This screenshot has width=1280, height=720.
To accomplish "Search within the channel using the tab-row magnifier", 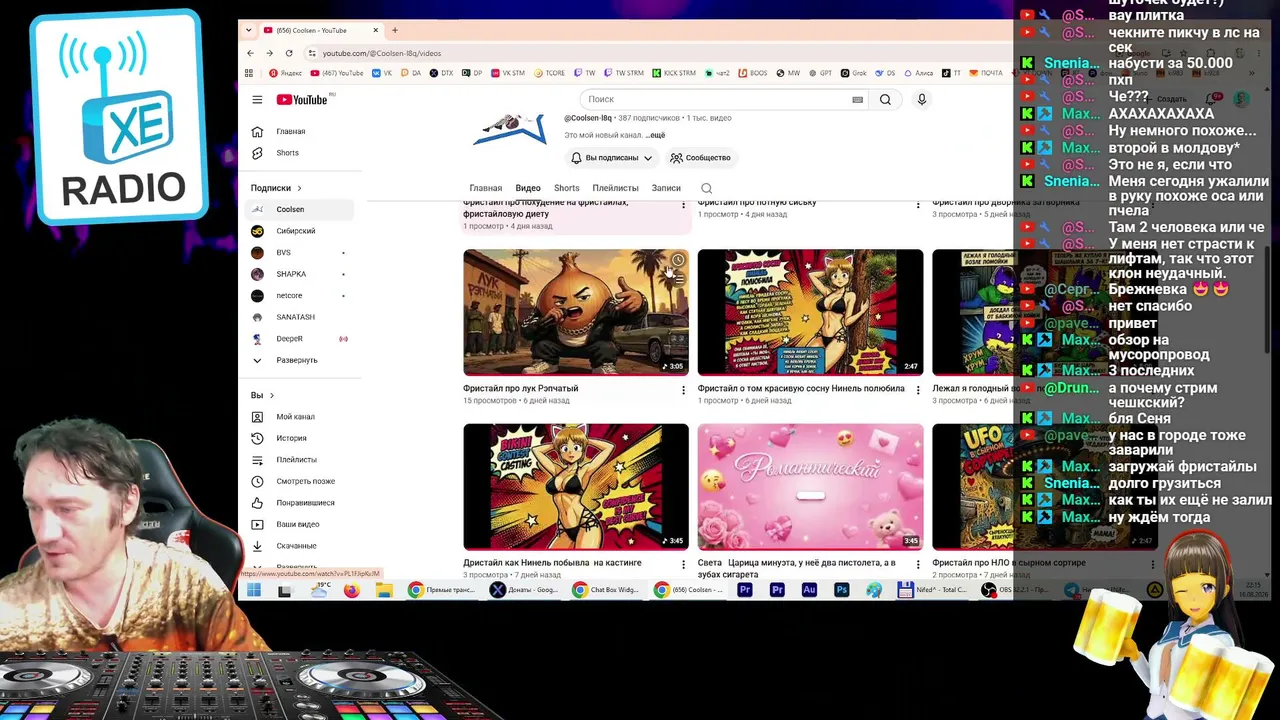I will click(x=707, y=188).
